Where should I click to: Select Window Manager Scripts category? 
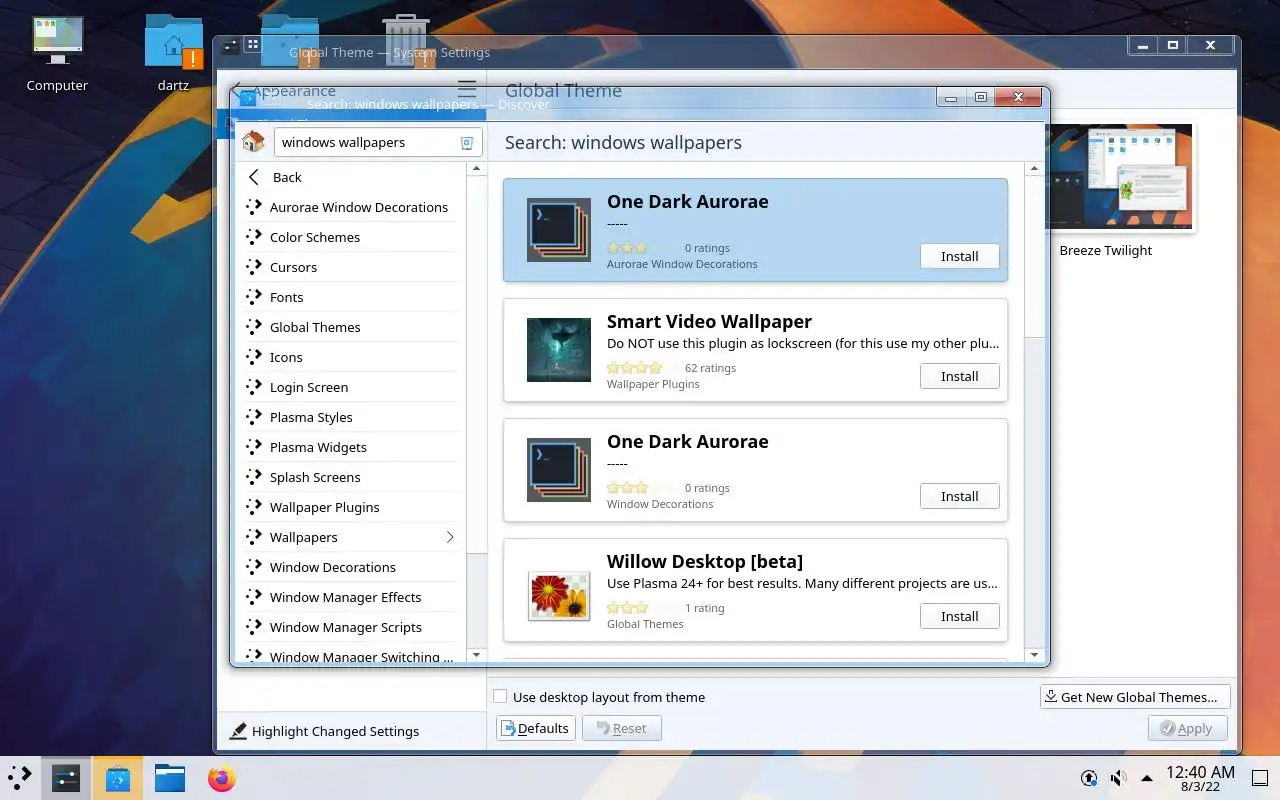(350, 627)
